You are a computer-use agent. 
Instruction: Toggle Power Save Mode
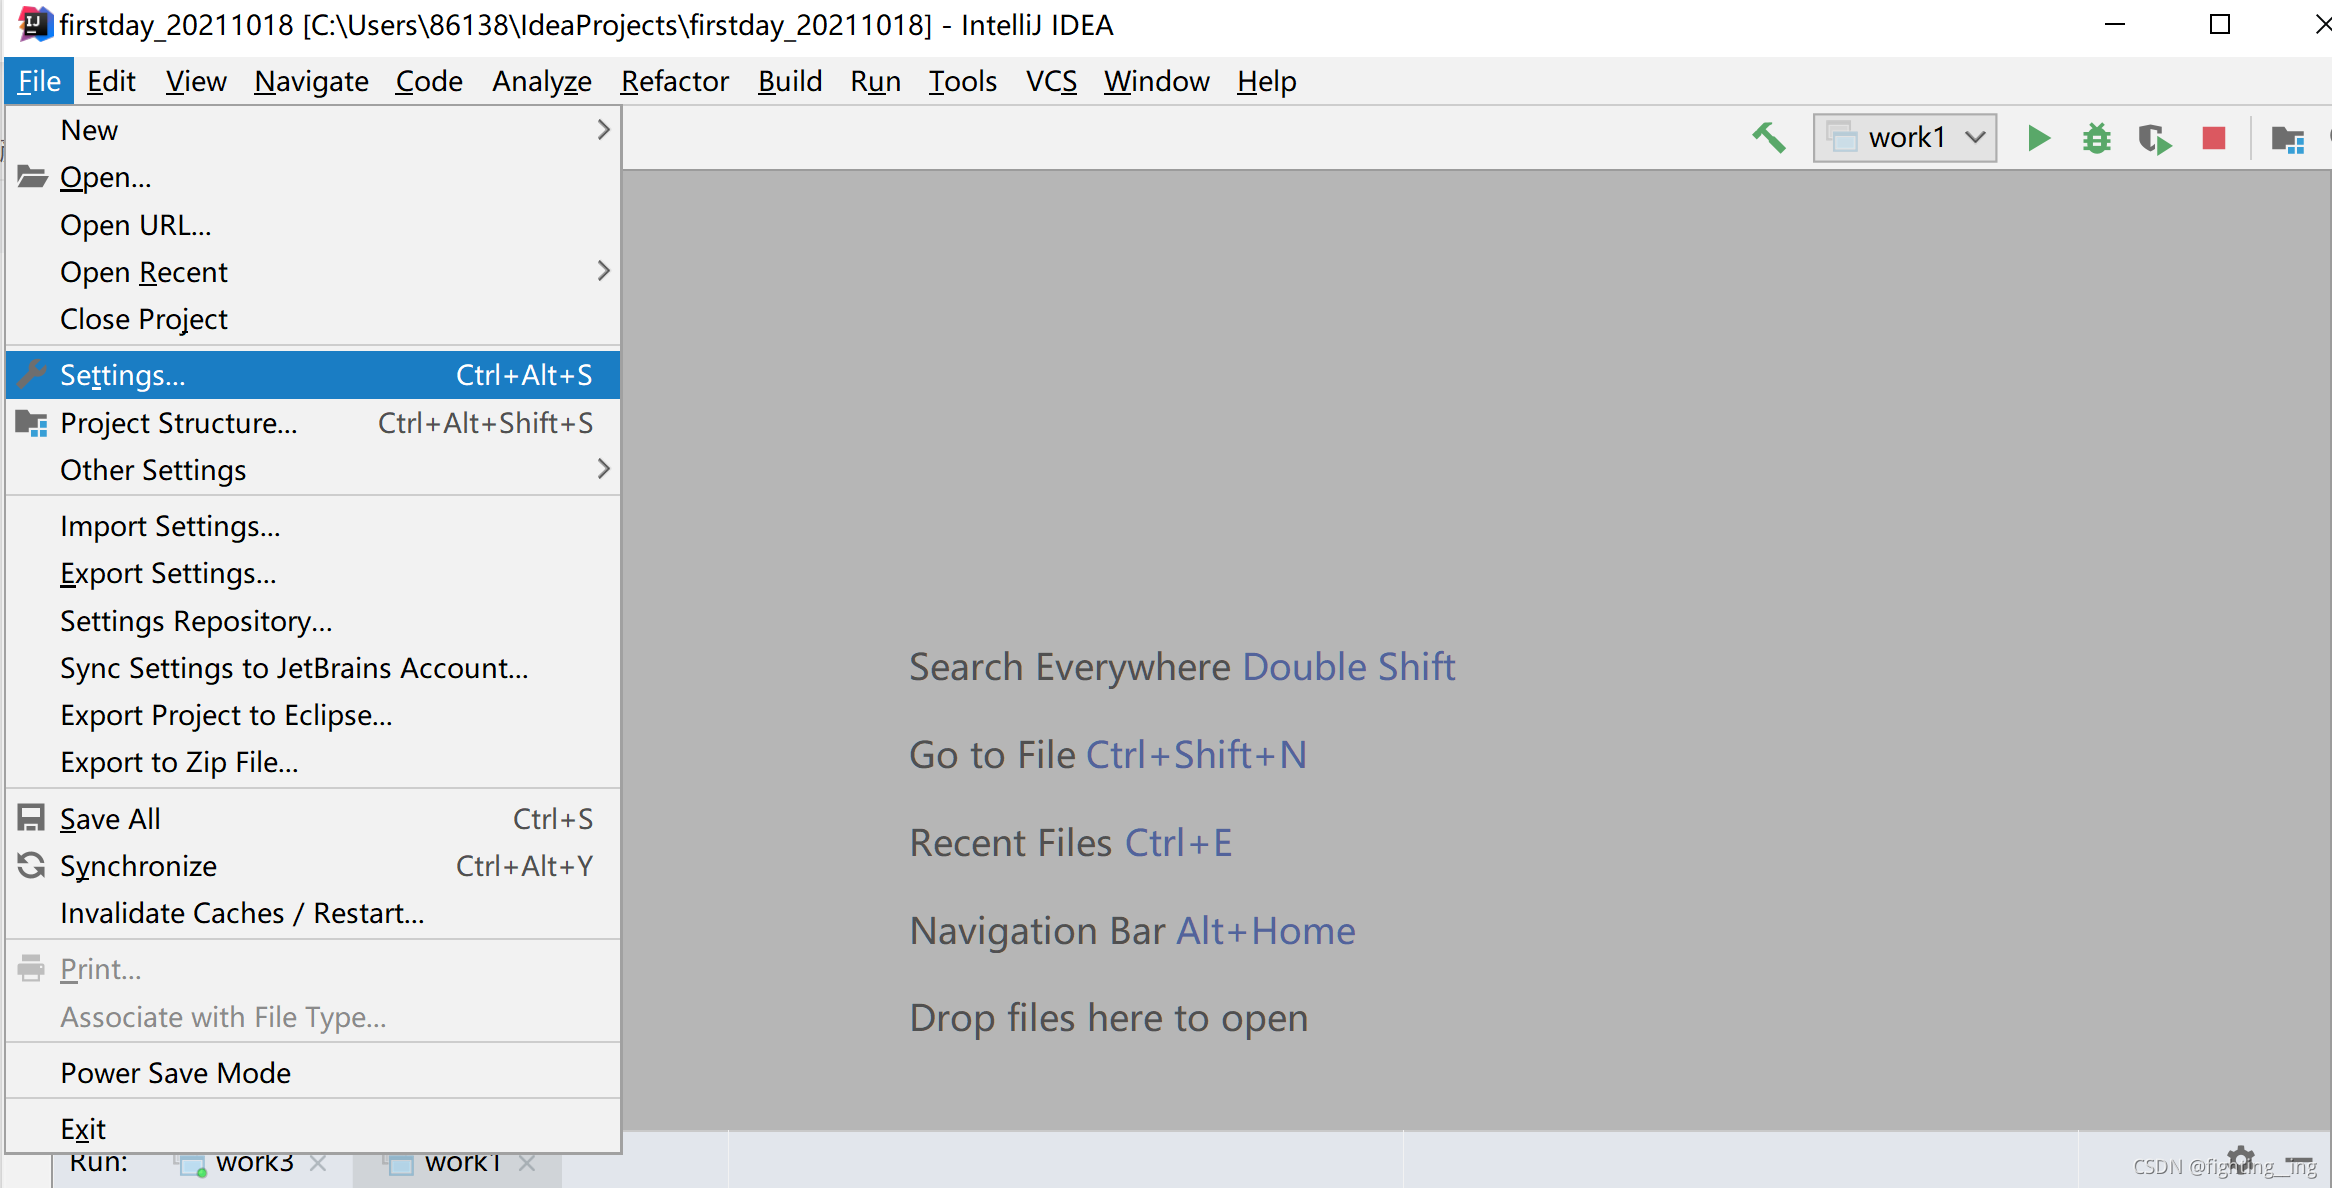coord(175,1073)
